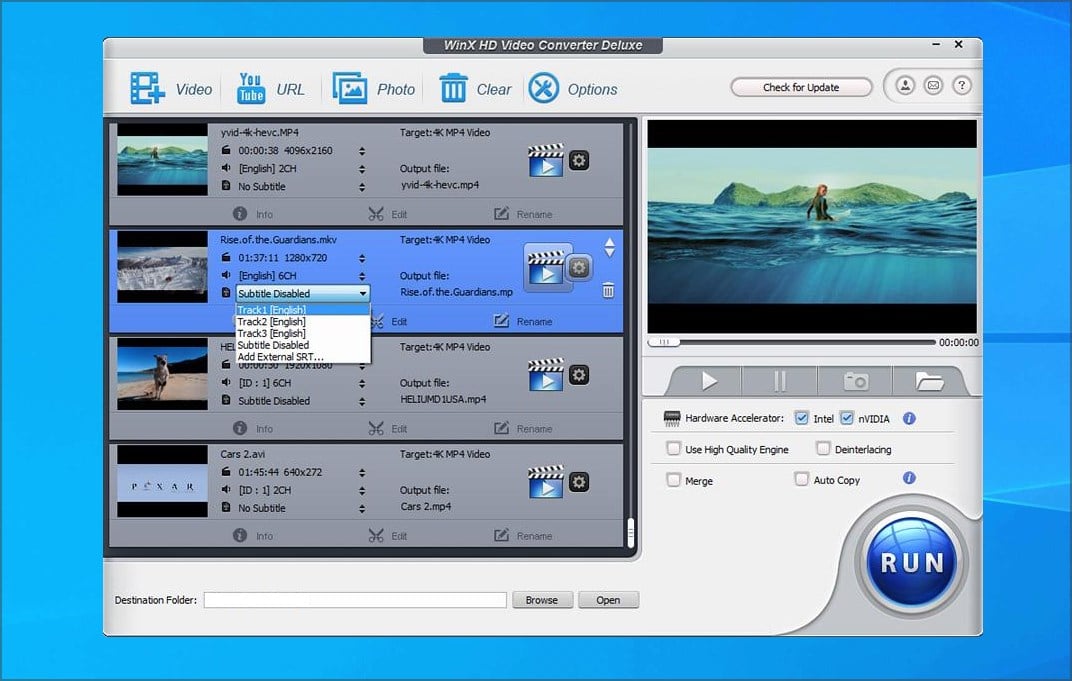Click the blue RUN button
Screen dimensions: 1072x681
(x=912, y=563)
